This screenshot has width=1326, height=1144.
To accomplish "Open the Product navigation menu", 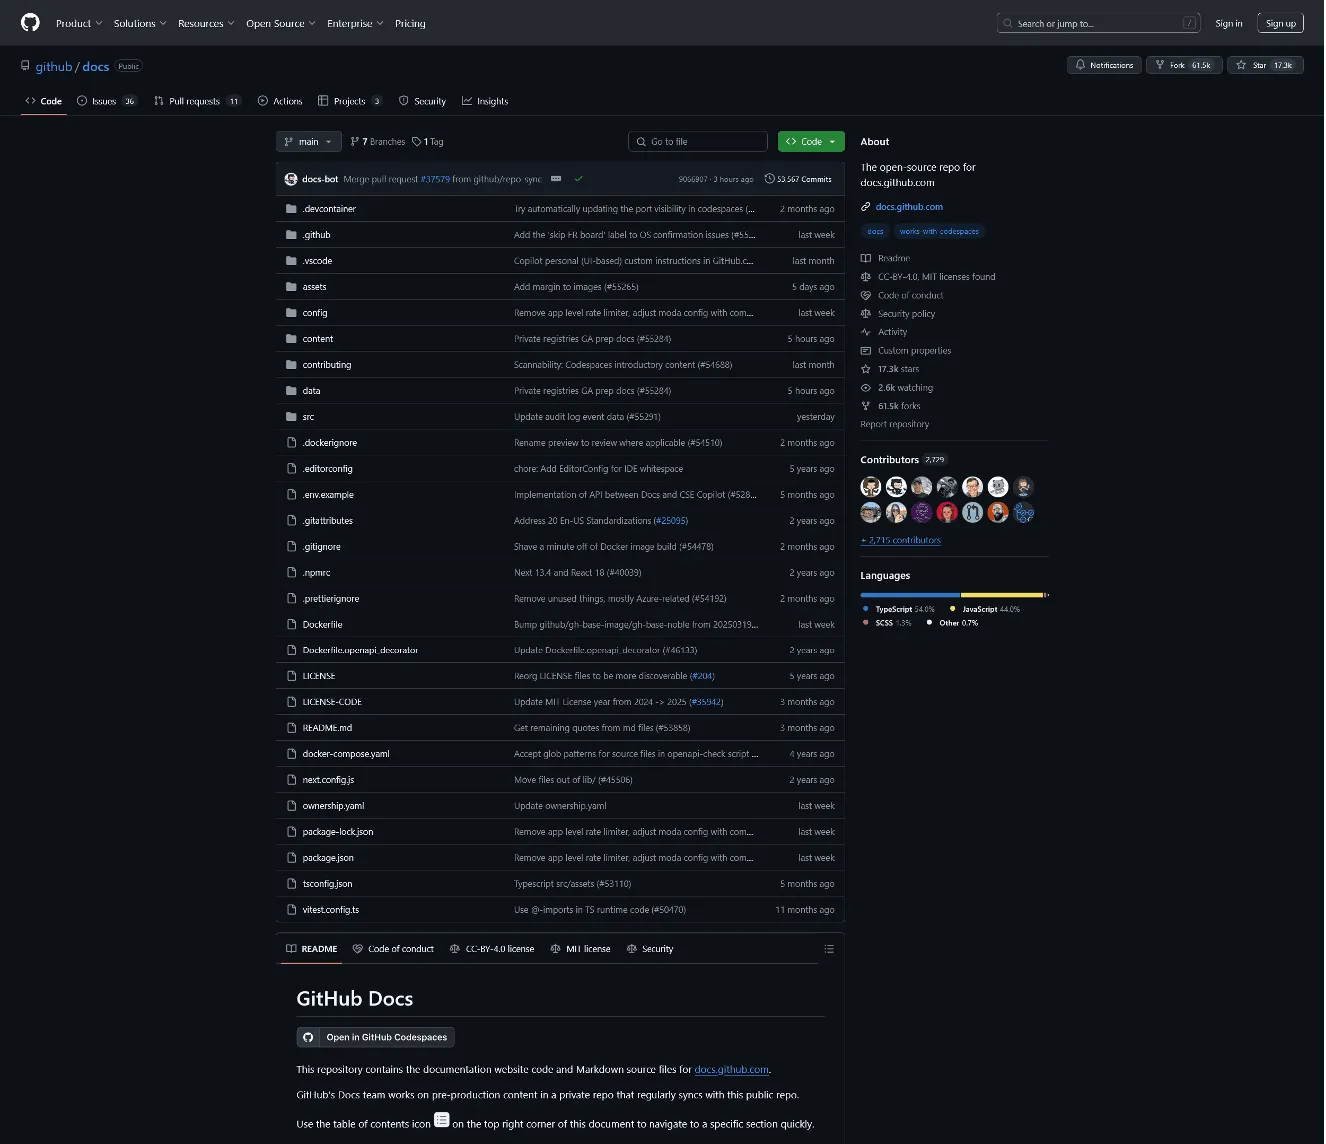I will pyautogui.click(x=79, y=23).
